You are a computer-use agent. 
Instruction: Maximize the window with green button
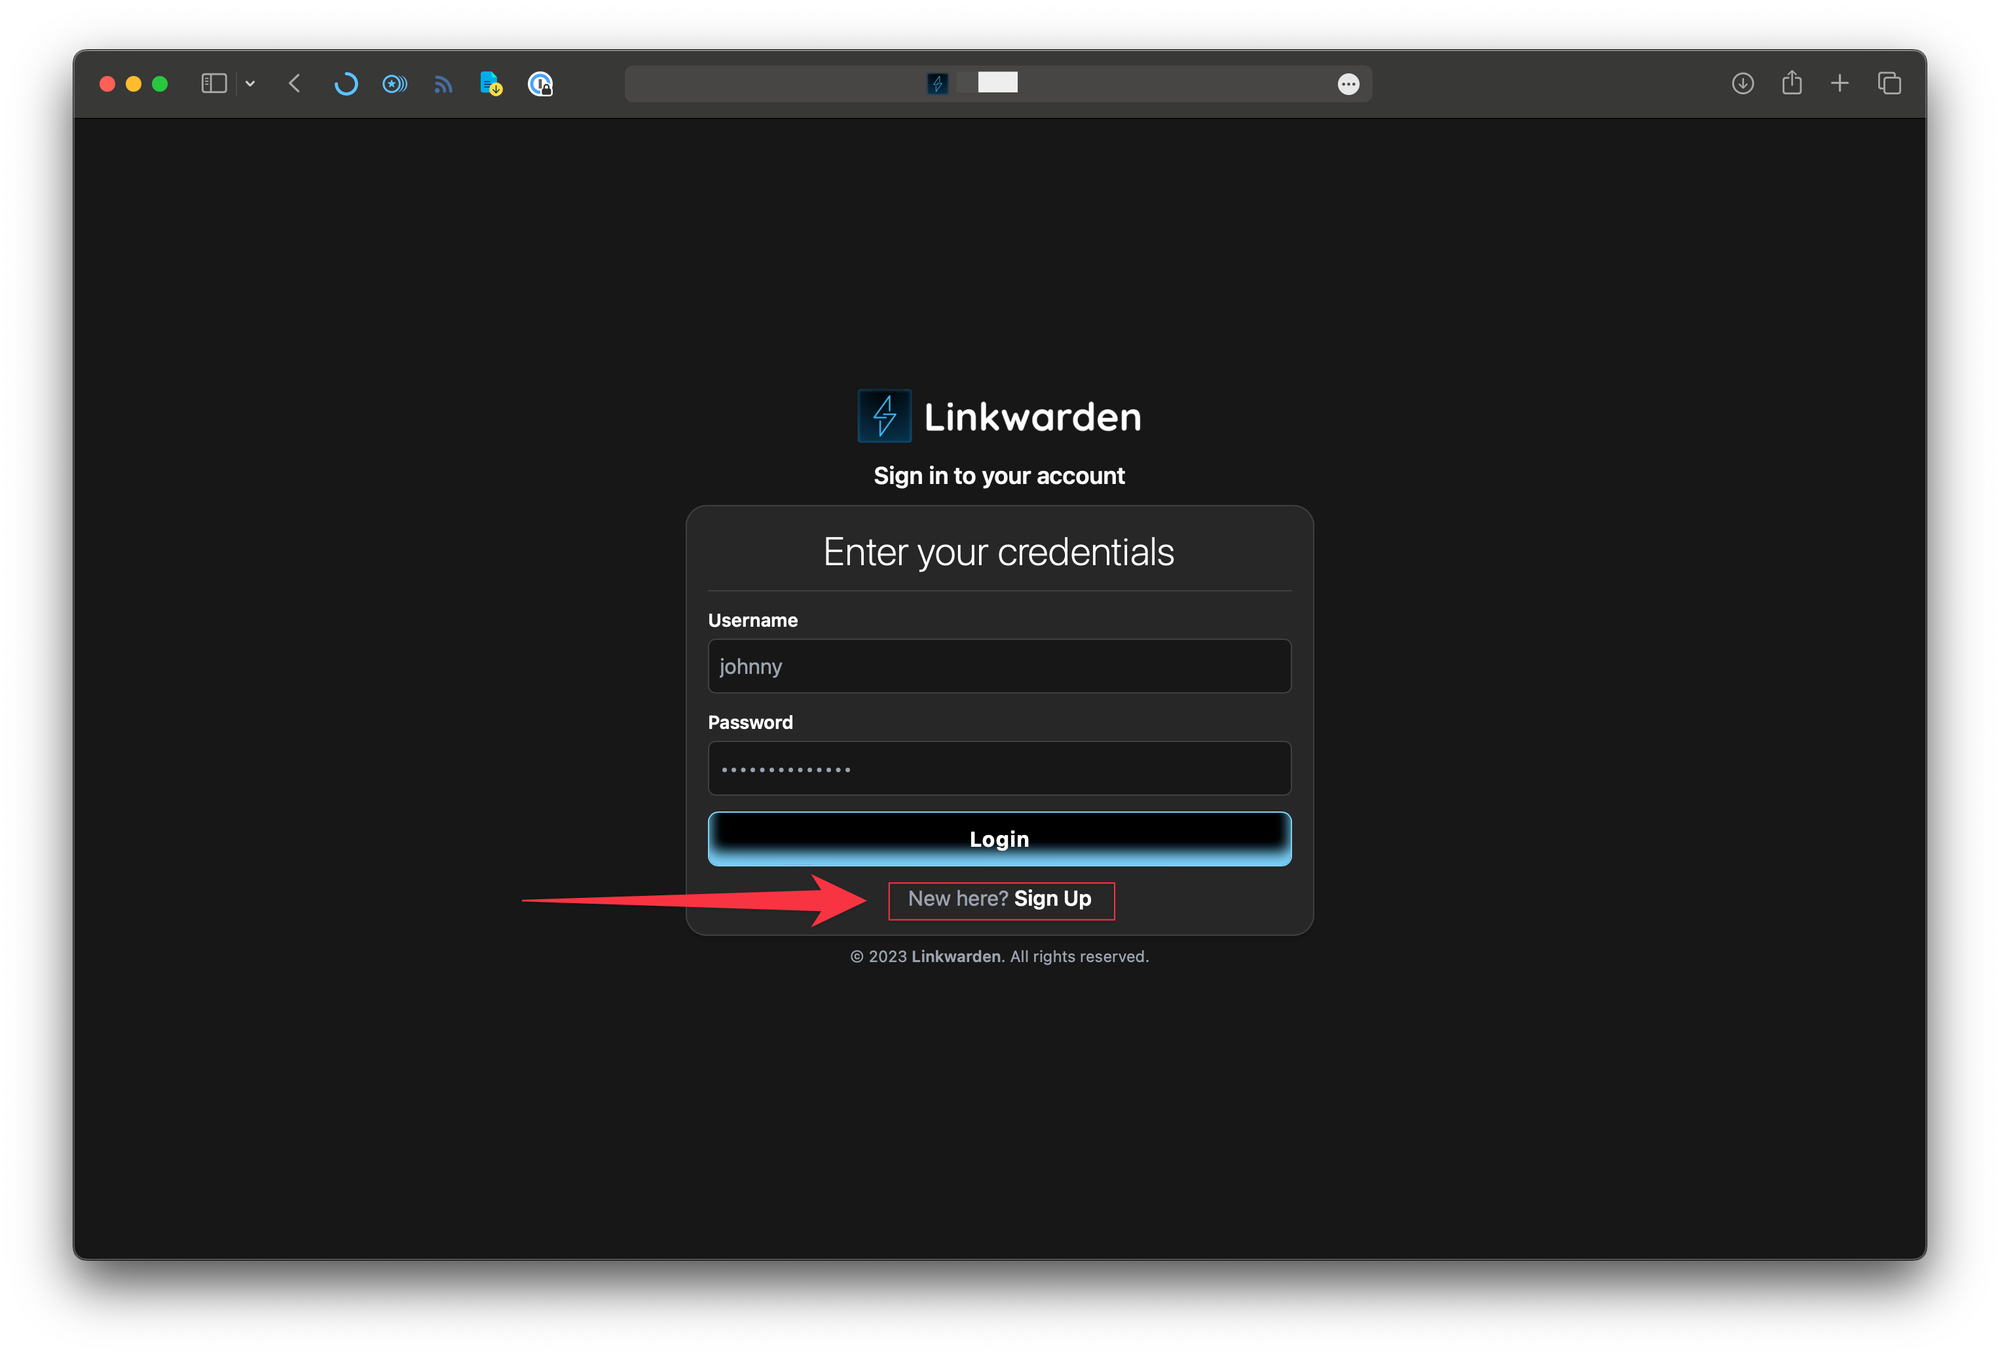tap(160, 84)
